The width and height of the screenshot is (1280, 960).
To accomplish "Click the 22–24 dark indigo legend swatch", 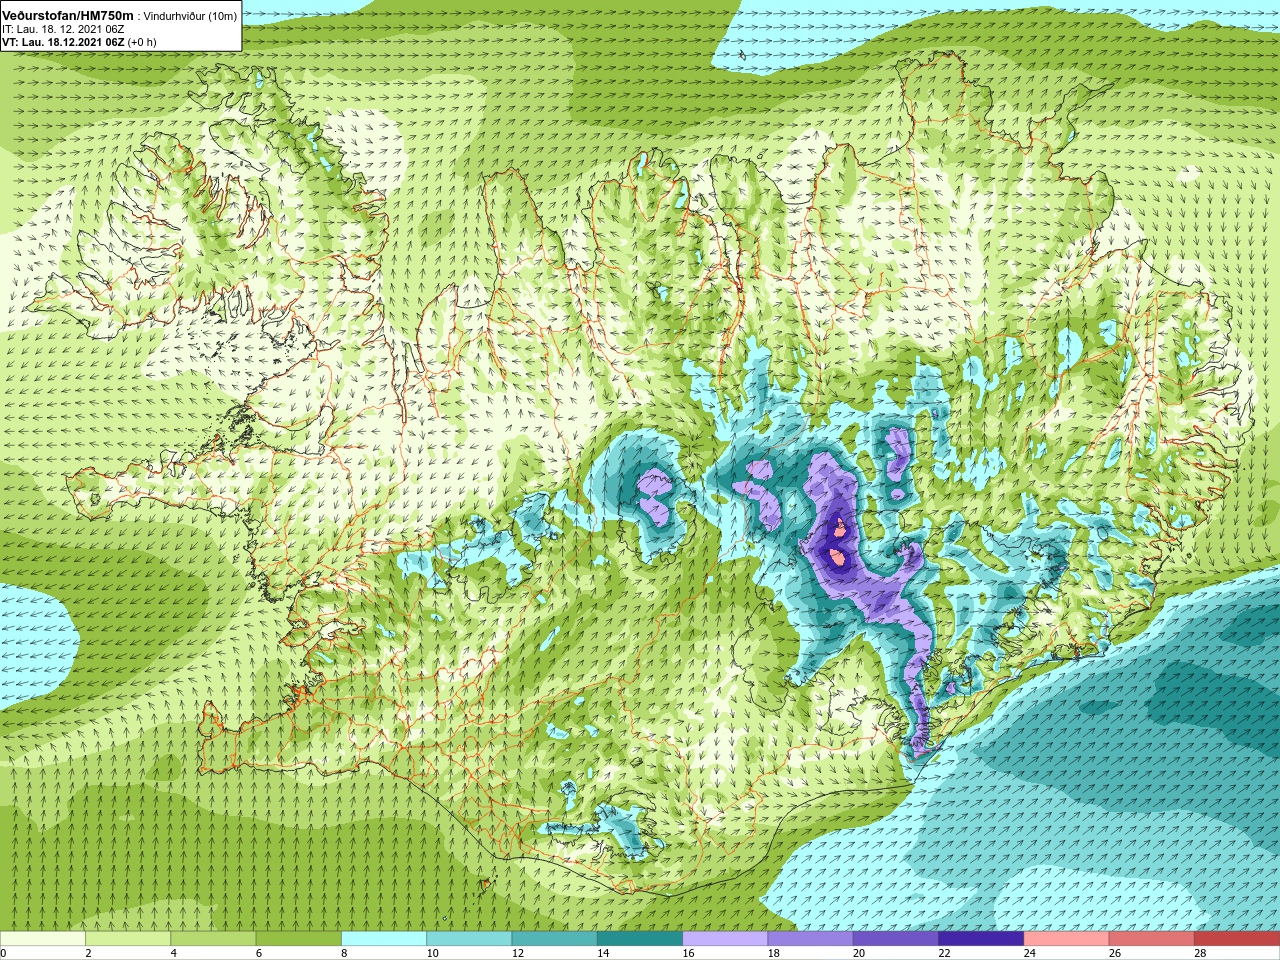I will pyautogui.click(x=981, y=939).
